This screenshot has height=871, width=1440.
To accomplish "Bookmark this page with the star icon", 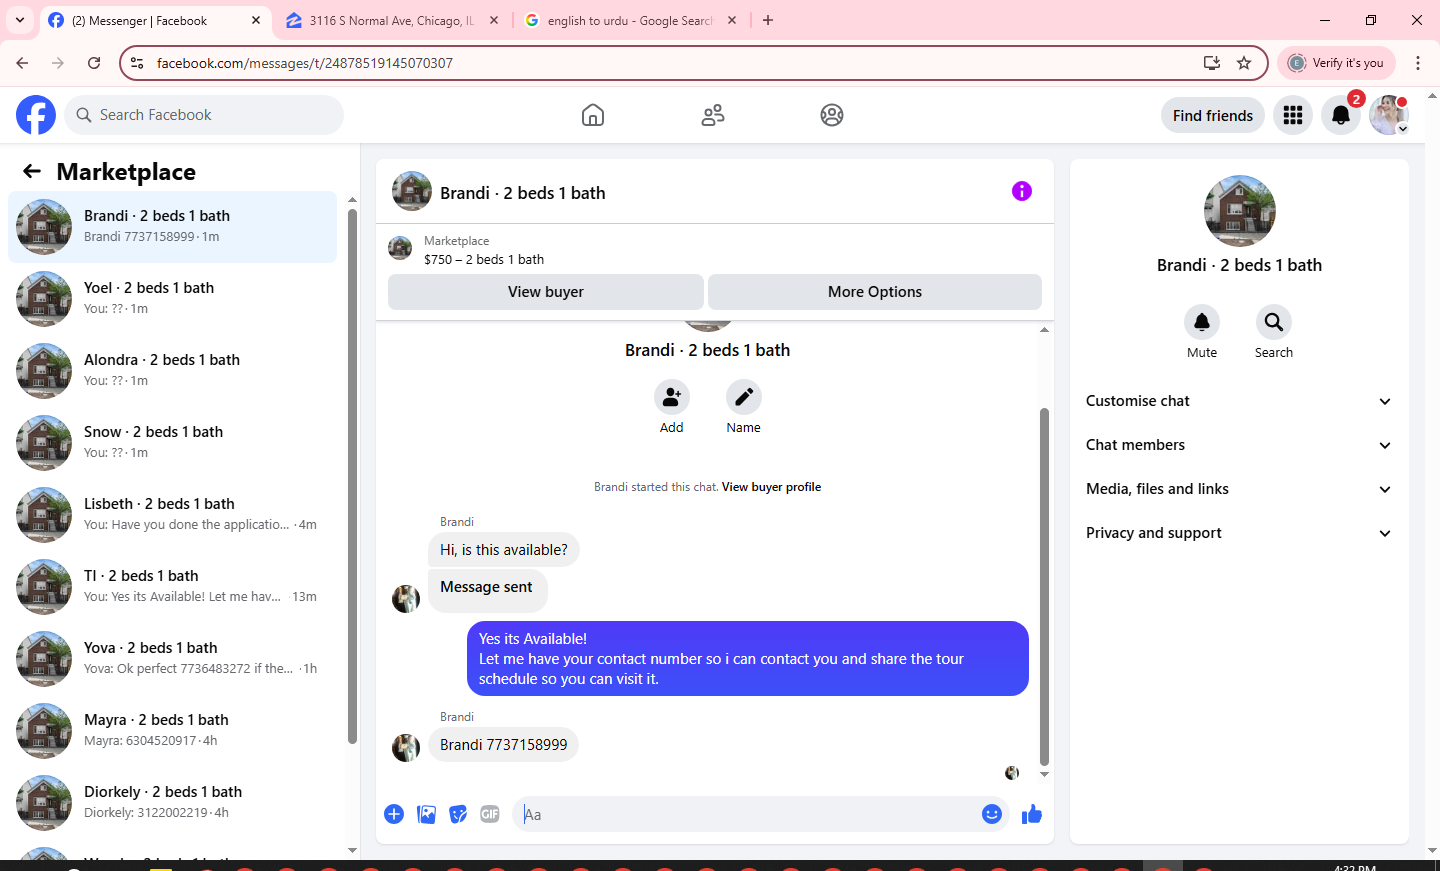I will coord(1244,63).
